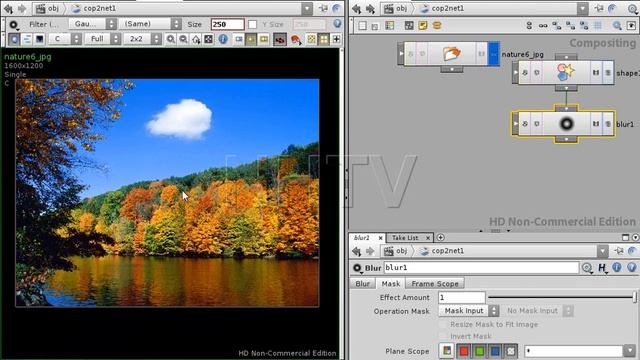Click Plane Scope text field
Viewport: 640px width, 360px height.
point(573,351)
